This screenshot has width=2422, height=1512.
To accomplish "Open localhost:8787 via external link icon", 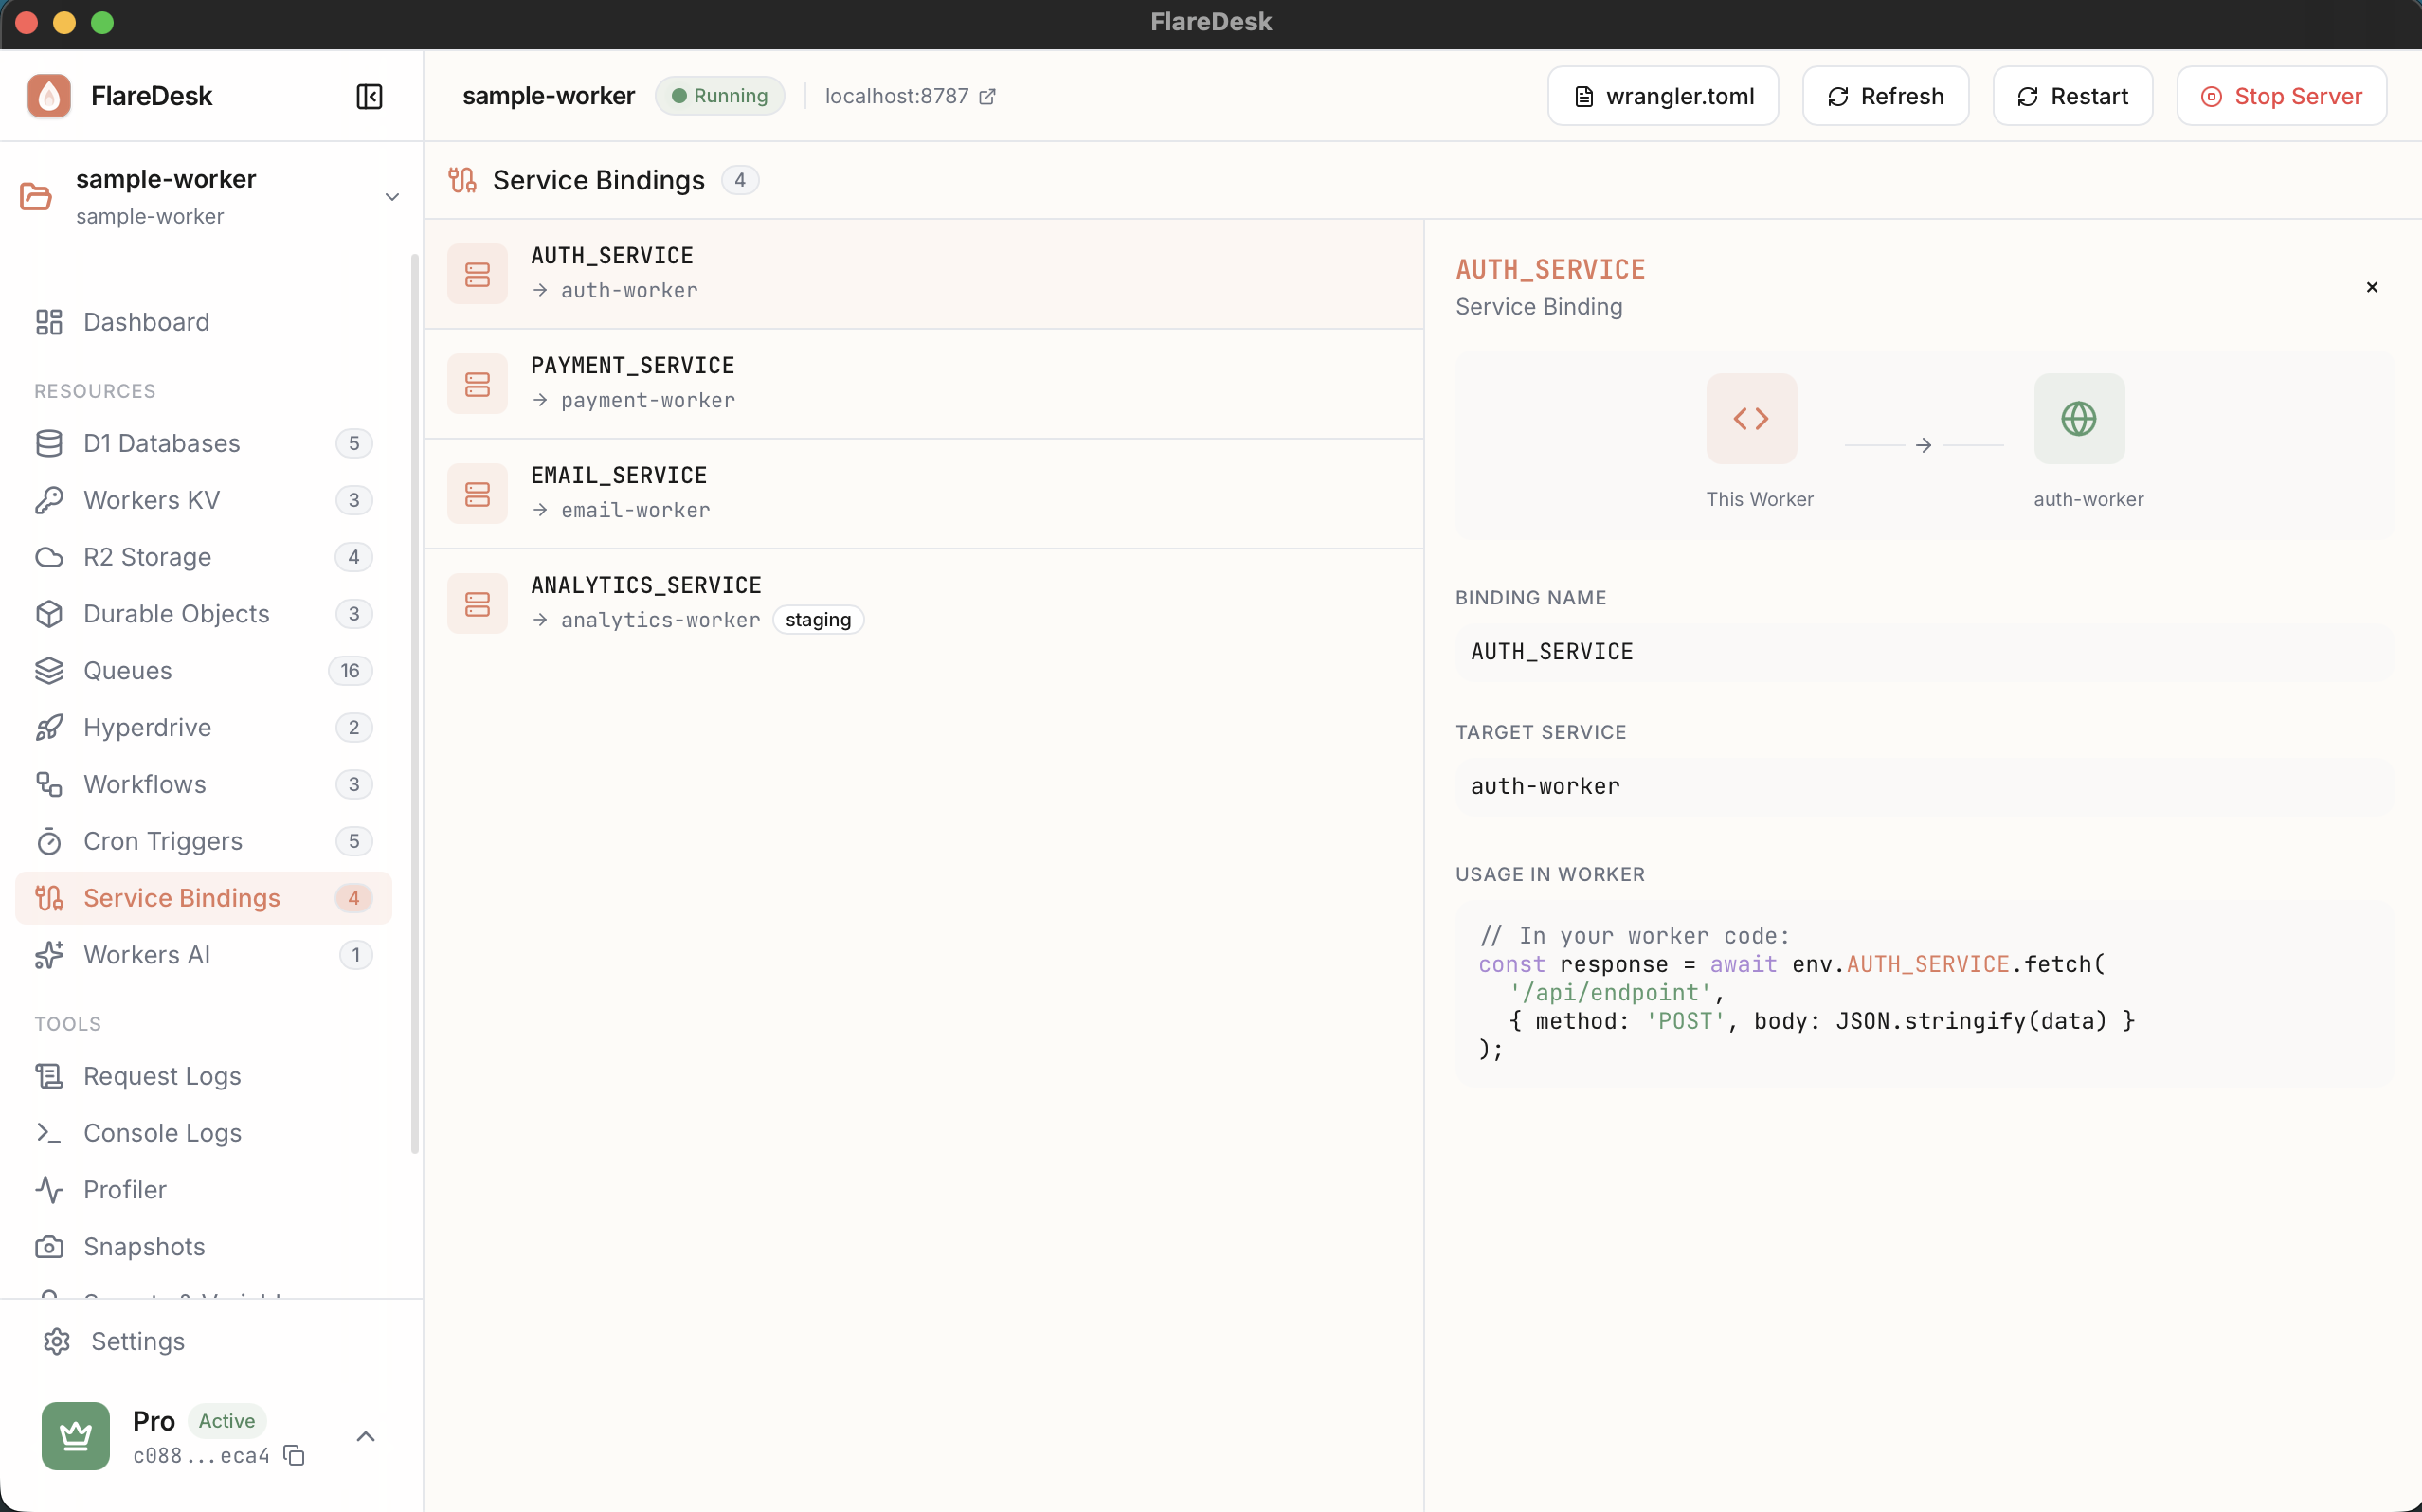I will [986, 96].
